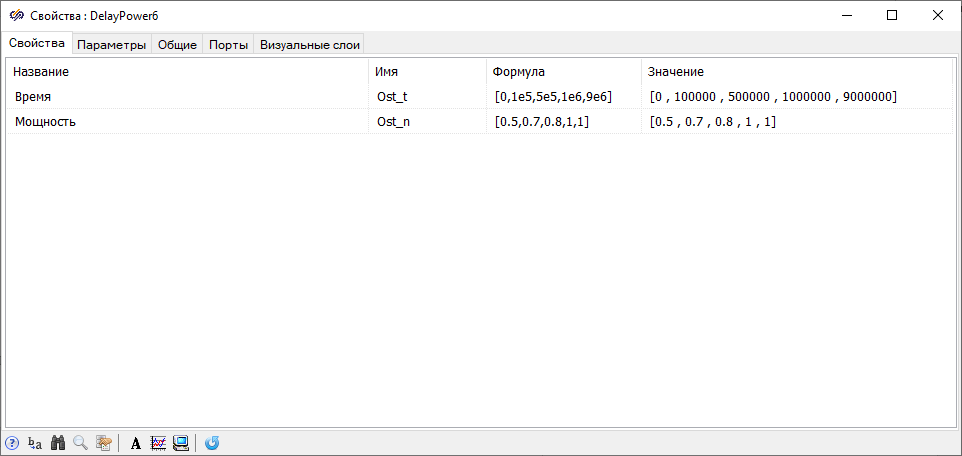Click the handshake properties icon
The image size is (962, 456).
click(x=103, y=443)
